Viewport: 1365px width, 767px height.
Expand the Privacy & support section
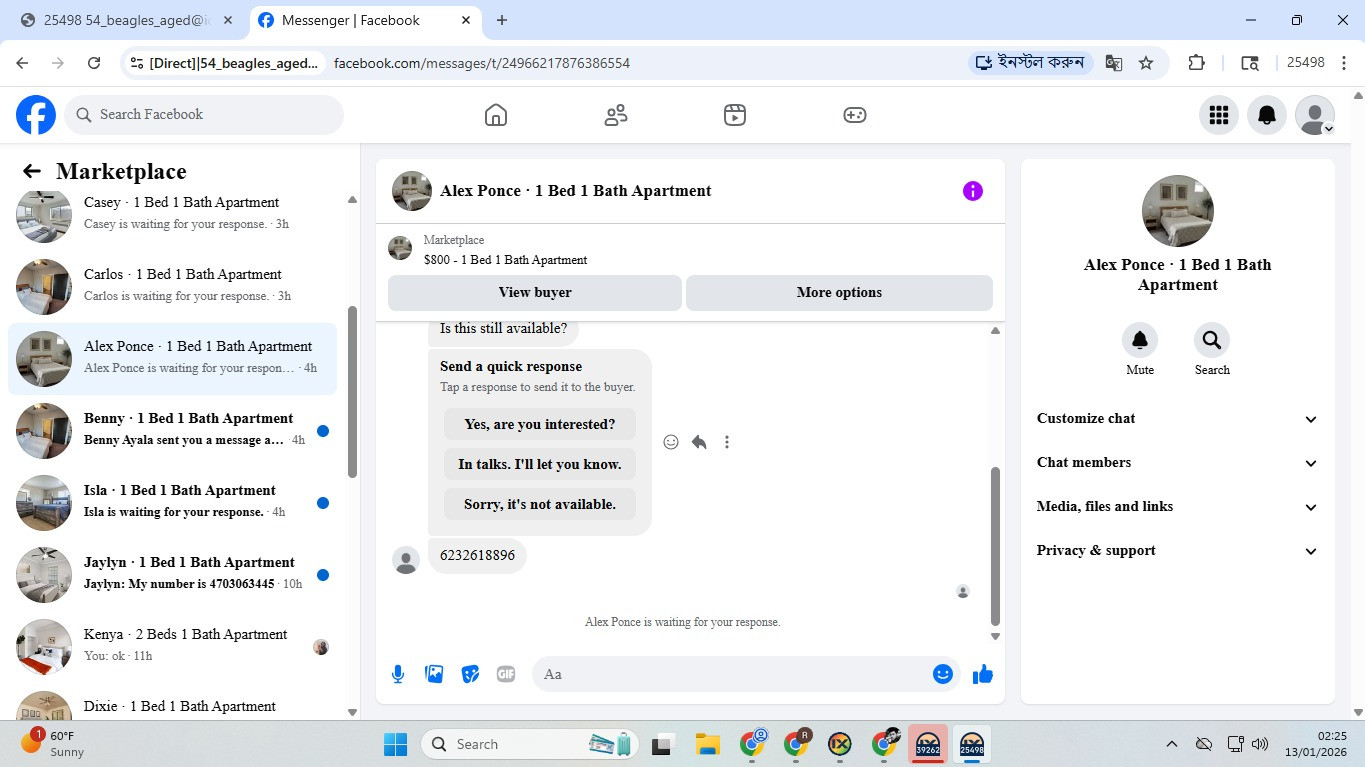click(1177, 551)
